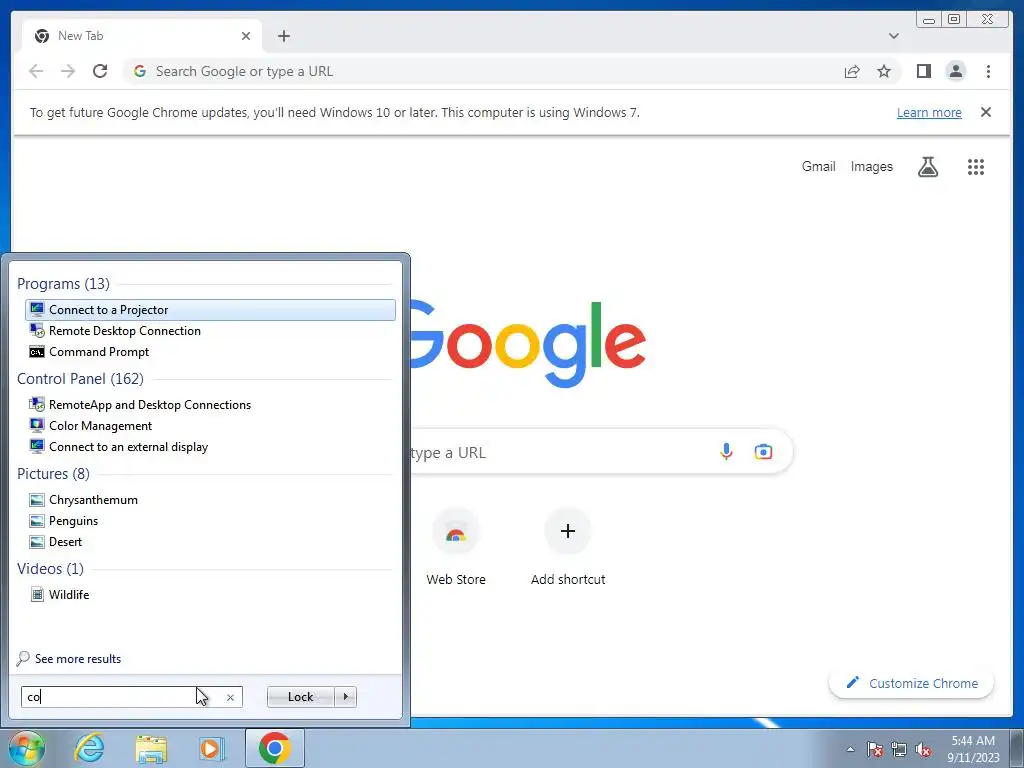Click Chrome icon on the taskbar

coord(274,748)
